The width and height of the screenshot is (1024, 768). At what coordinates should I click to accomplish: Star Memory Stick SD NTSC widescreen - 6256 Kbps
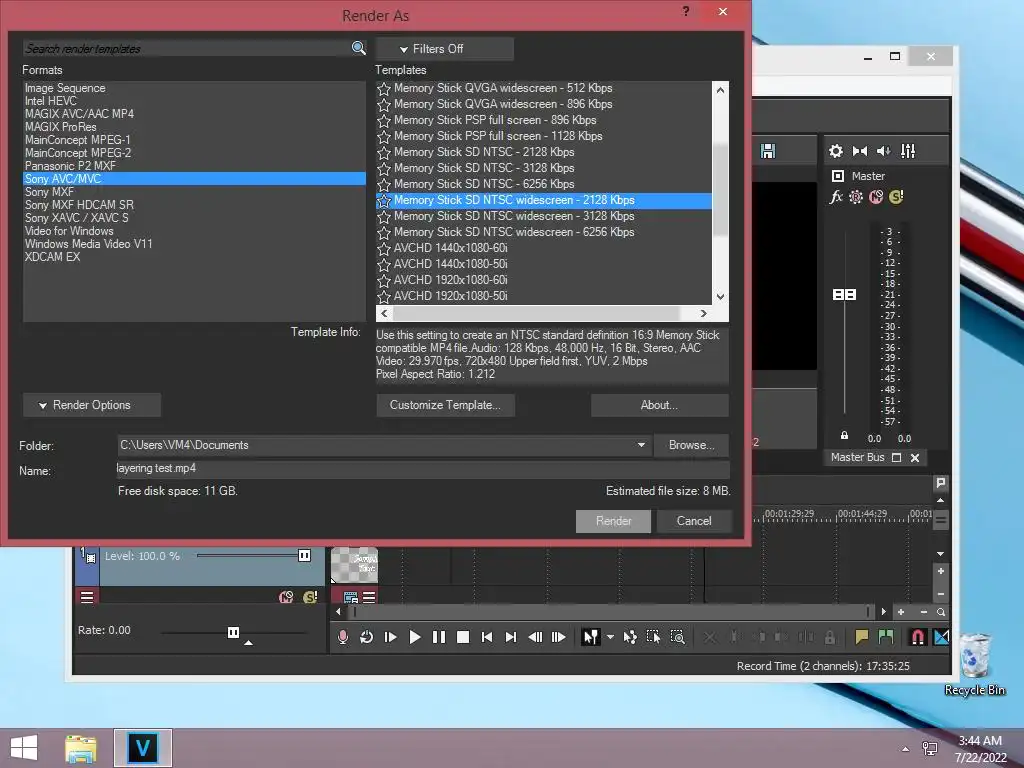[x=384, y=232]
